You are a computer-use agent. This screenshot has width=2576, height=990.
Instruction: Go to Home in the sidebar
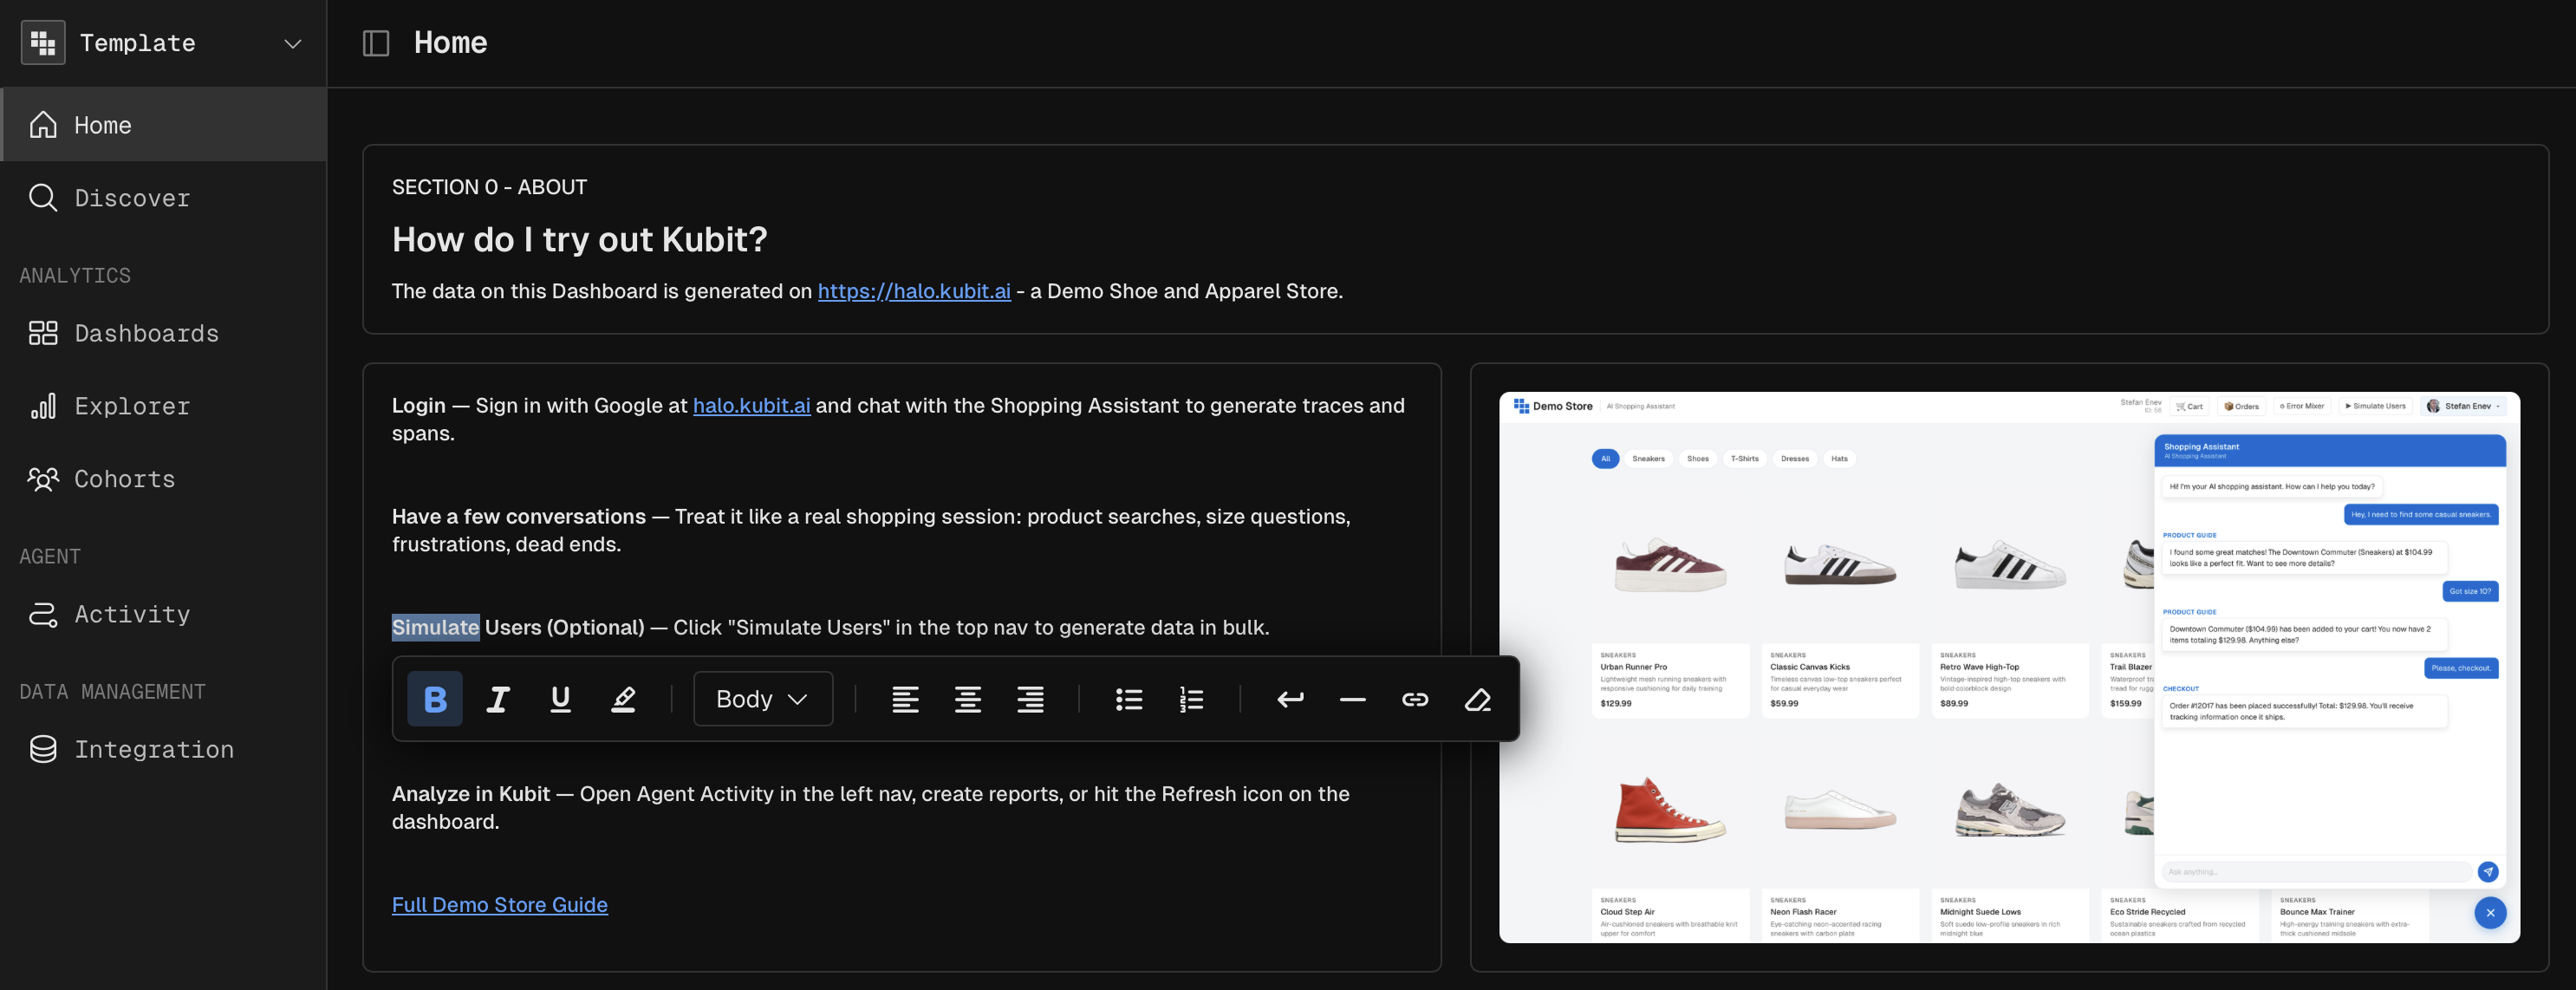[x=164, y=125]
